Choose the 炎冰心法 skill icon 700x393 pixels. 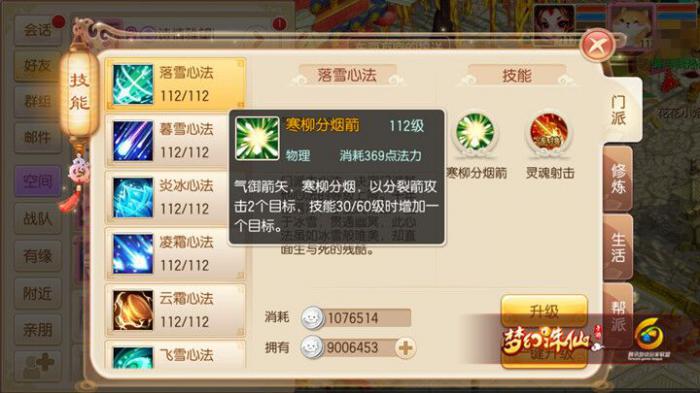pyautogui.click(x=133, y=197)
